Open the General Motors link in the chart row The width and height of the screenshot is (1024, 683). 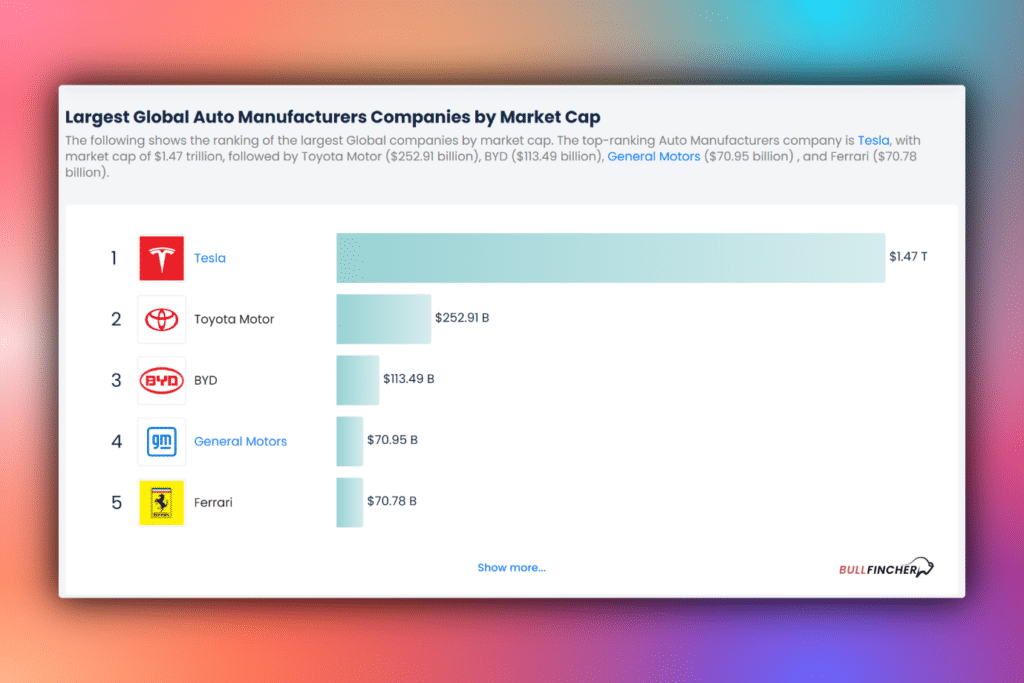click(x=240, y=441)
